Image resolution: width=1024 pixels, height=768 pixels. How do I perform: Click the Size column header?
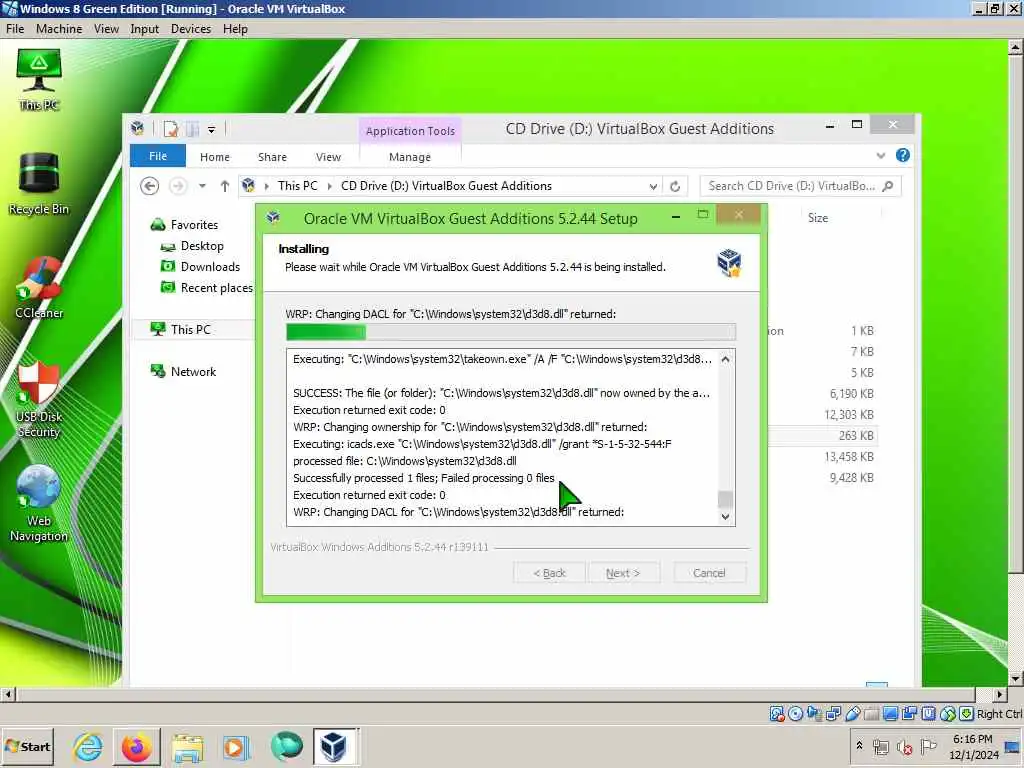[818, 218]
